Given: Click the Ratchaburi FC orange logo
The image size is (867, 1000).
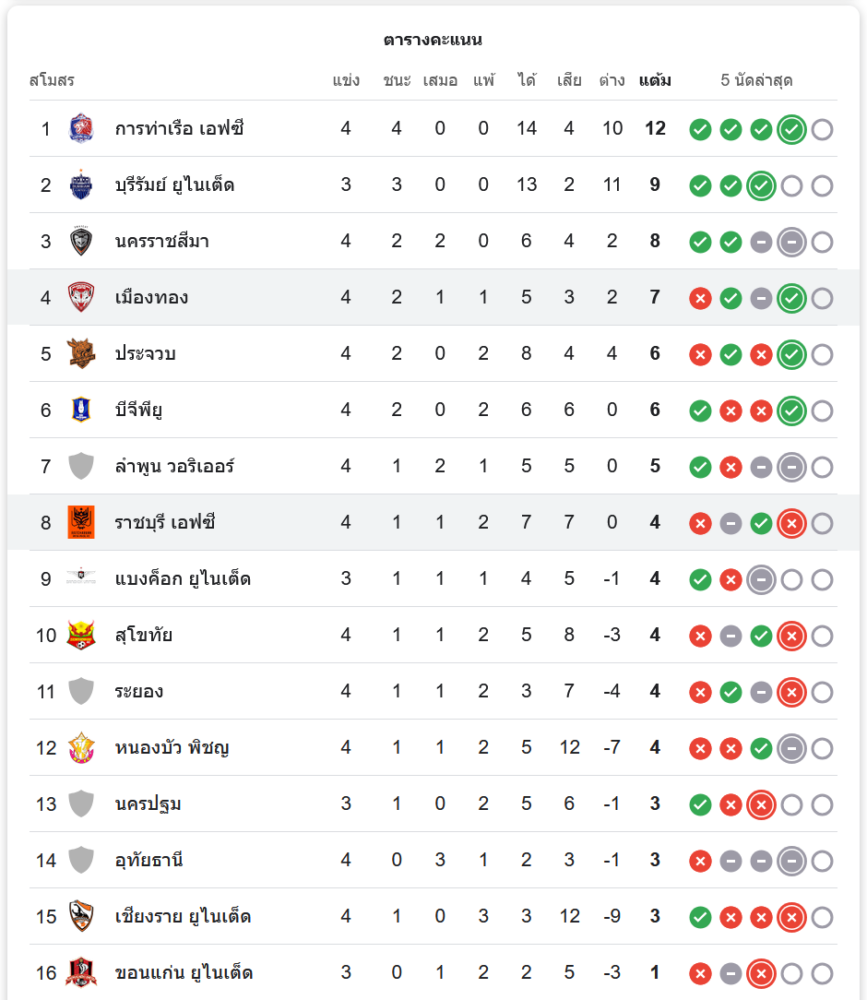Looking at the screenshot, I should coord(81,522).
